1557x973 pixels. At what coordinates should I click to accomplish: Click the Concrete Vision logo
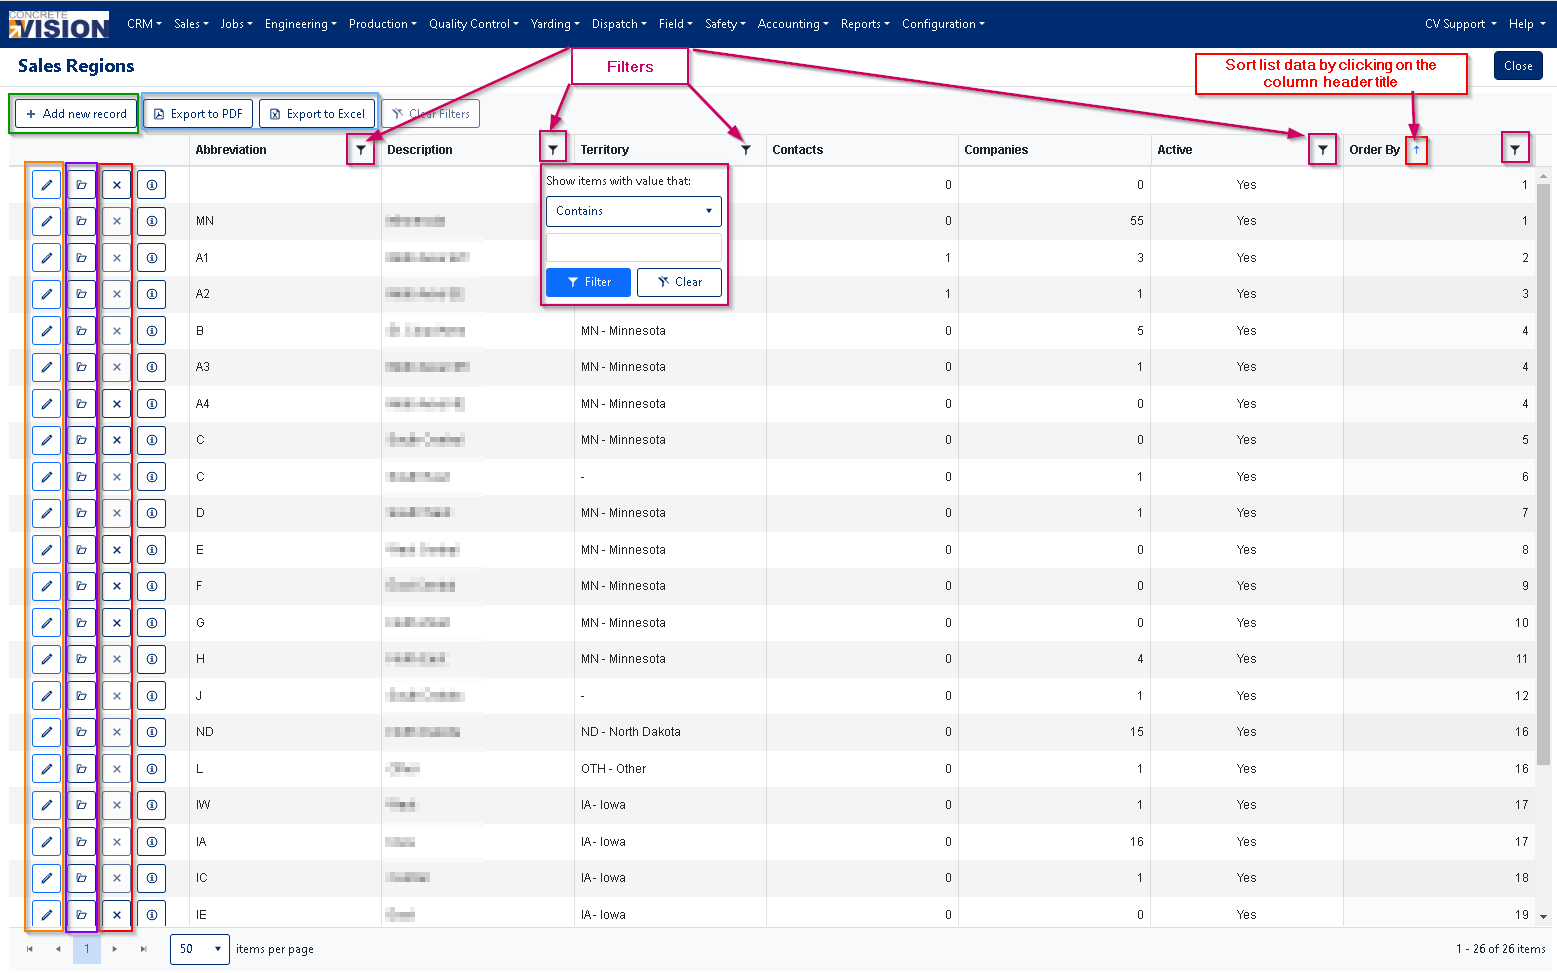(59, 24)
